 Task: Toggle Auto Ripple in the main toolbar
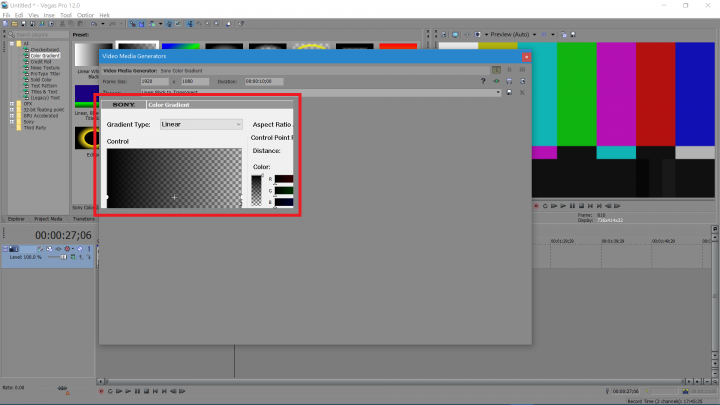point(152,24)
